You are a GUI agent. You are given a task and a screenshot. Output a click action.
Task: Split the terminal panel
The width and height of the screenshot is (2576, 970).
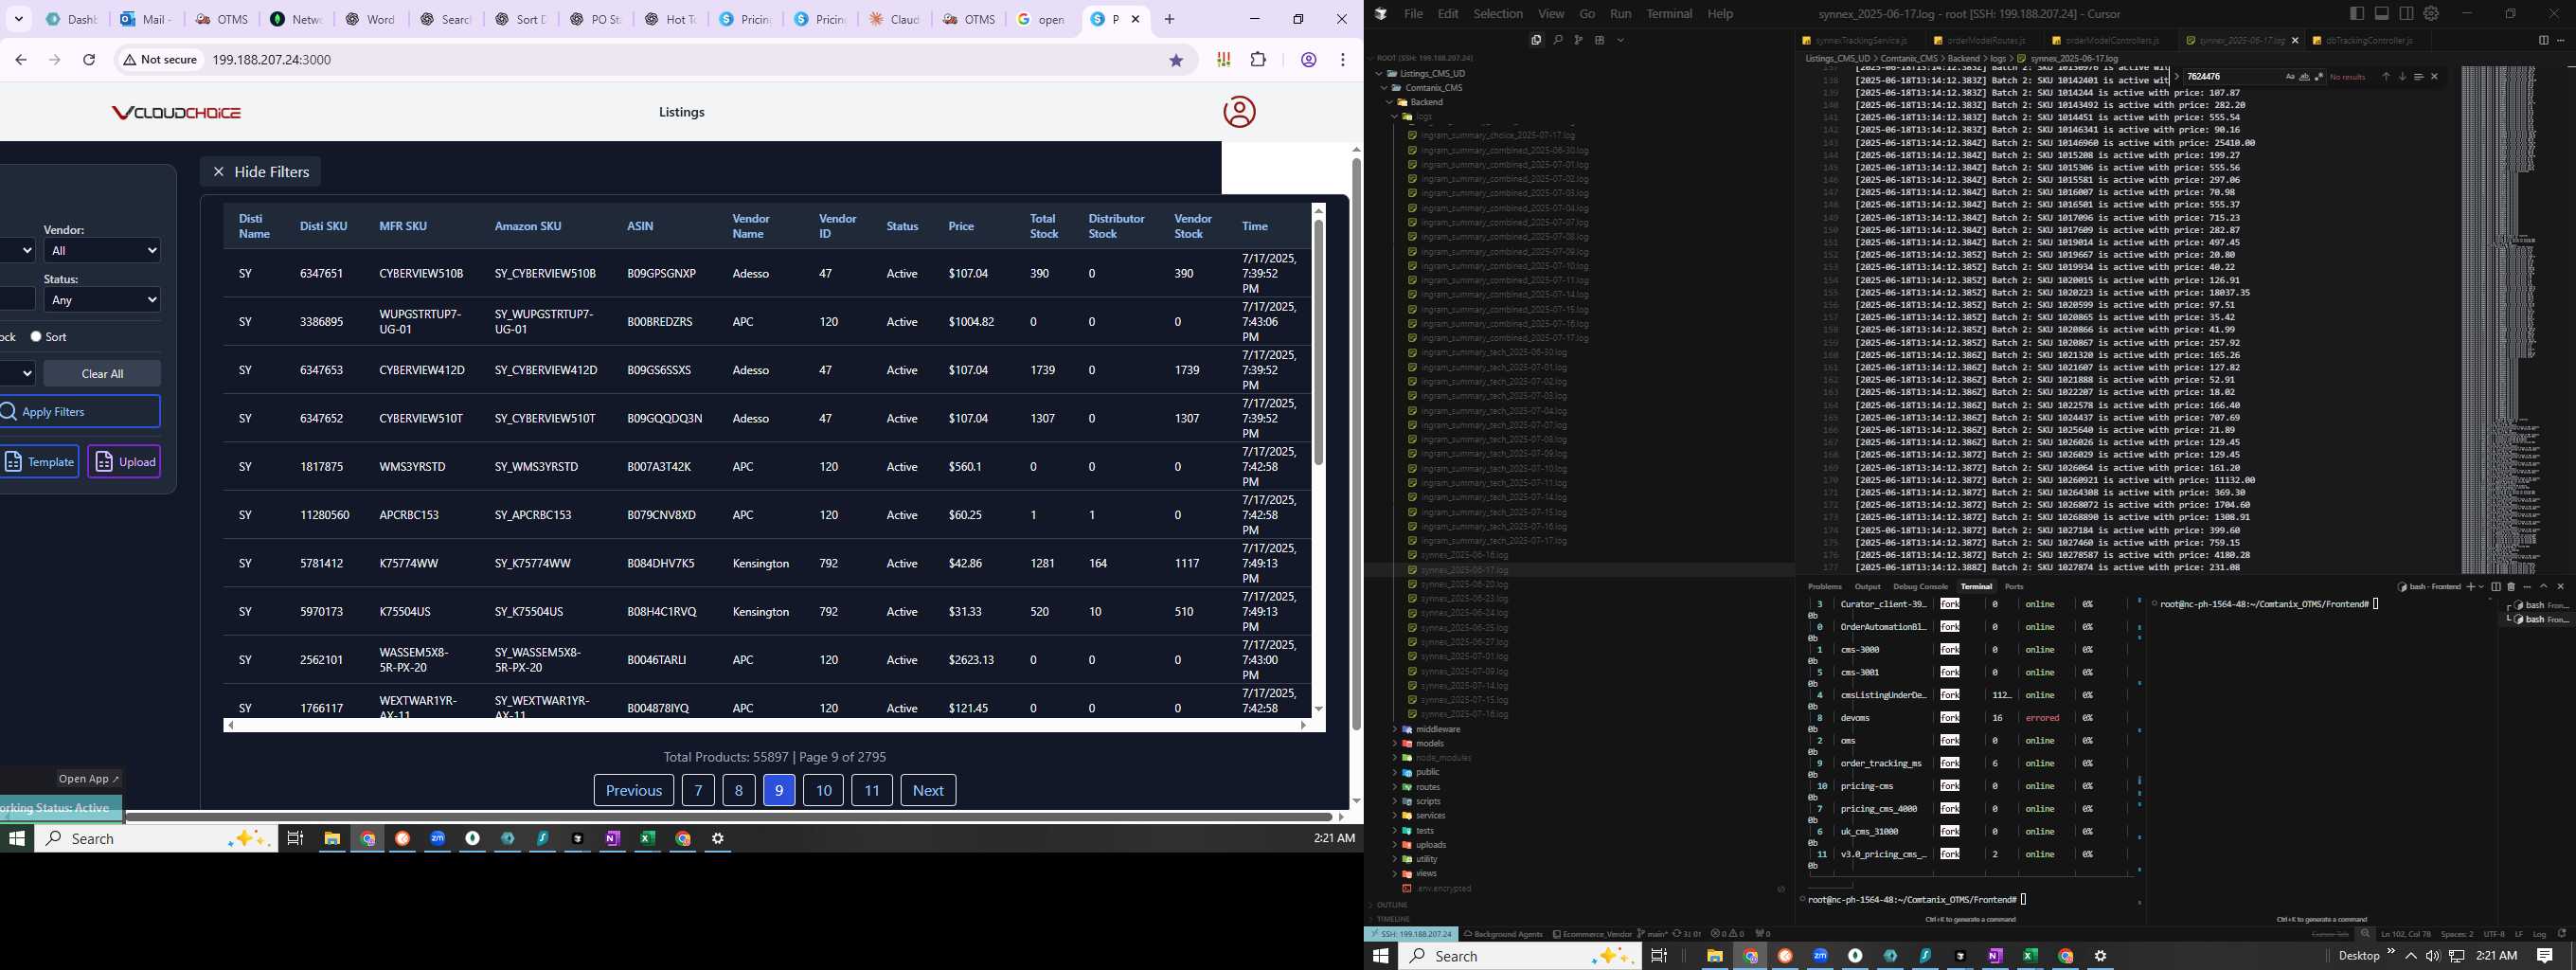(2496, 587)
